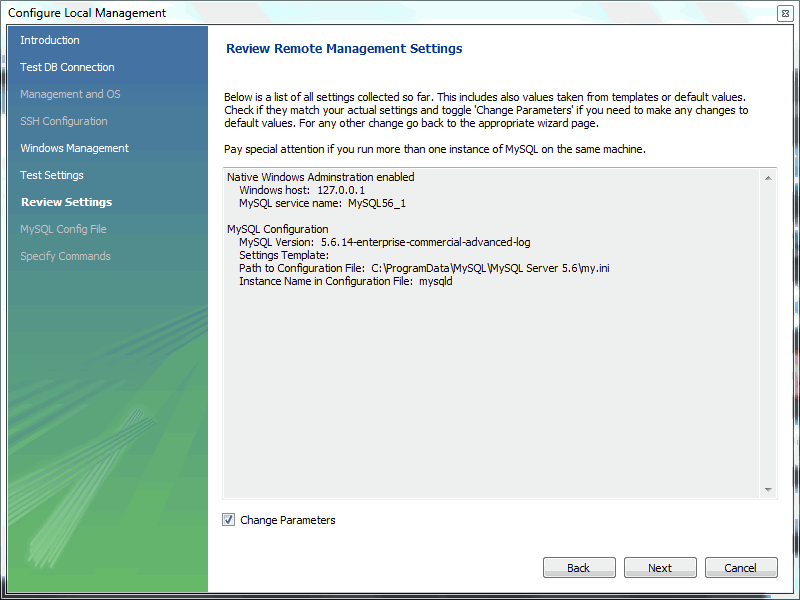This screenshot has width=800, height=600.
Task: Select the Introduction step in sidebar
Action: click(50, 40)
